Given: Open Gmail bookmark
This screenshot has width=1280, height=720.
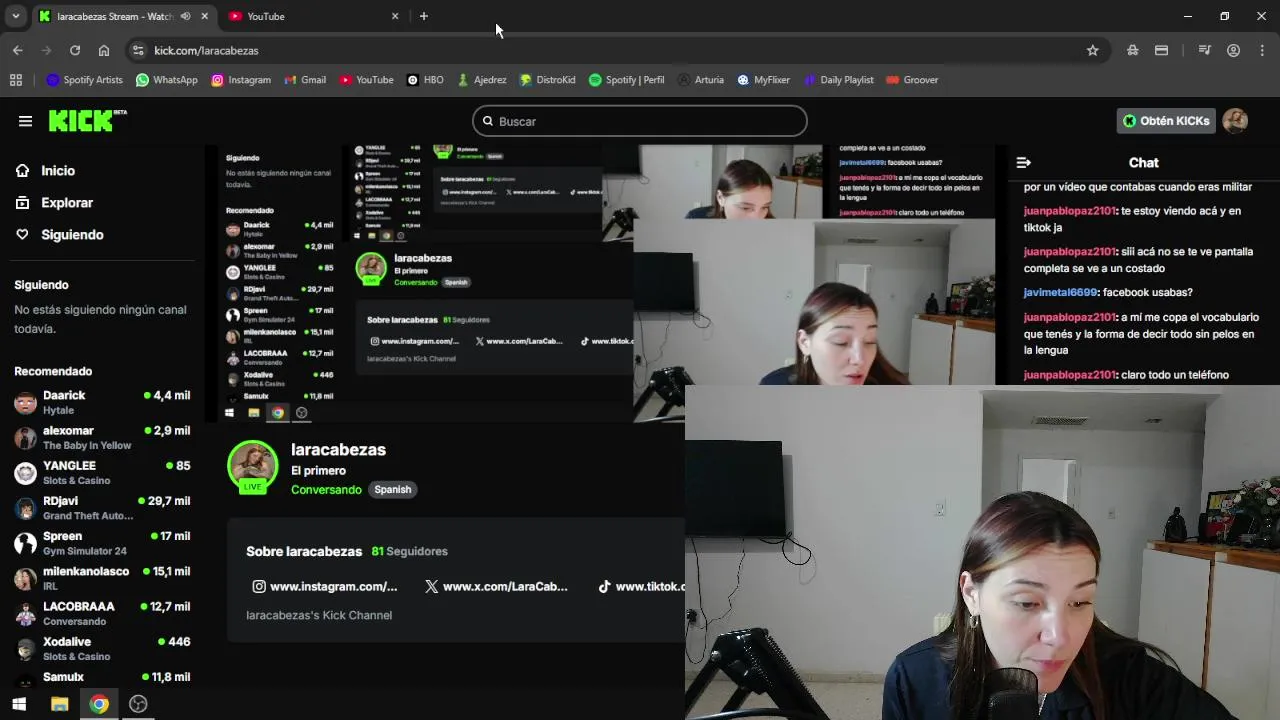Looking at the screenshot, I should 305,80.
